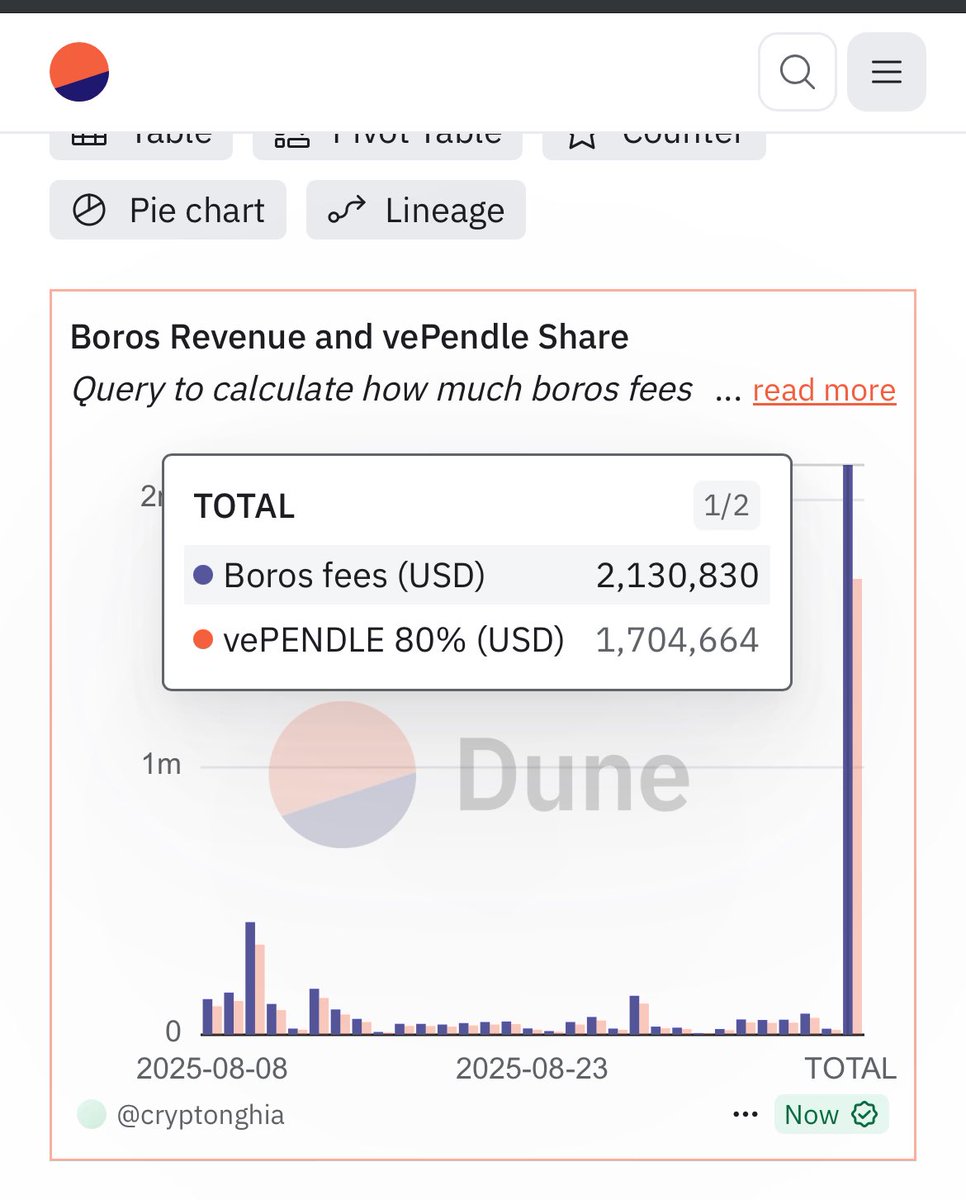
Task: Click the pie chart icon in Pie chart button
Action: pos(89,210)
